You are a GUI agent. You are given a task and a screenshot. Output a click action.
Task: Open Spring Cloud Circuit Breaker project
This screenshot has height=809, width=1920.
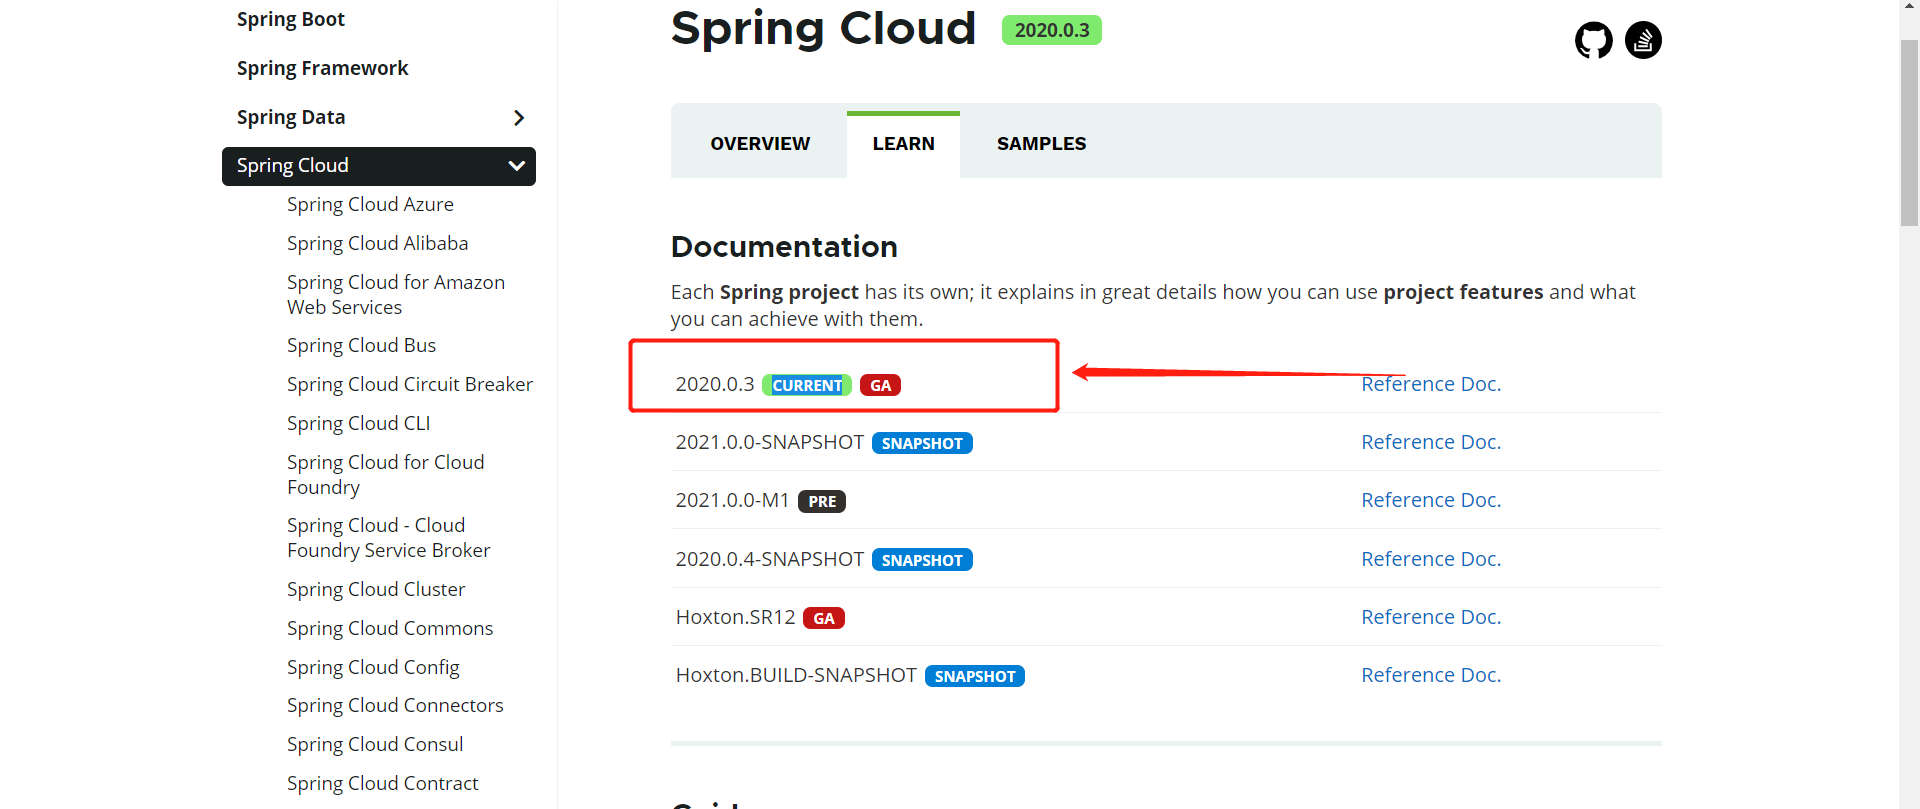(410, 384)
